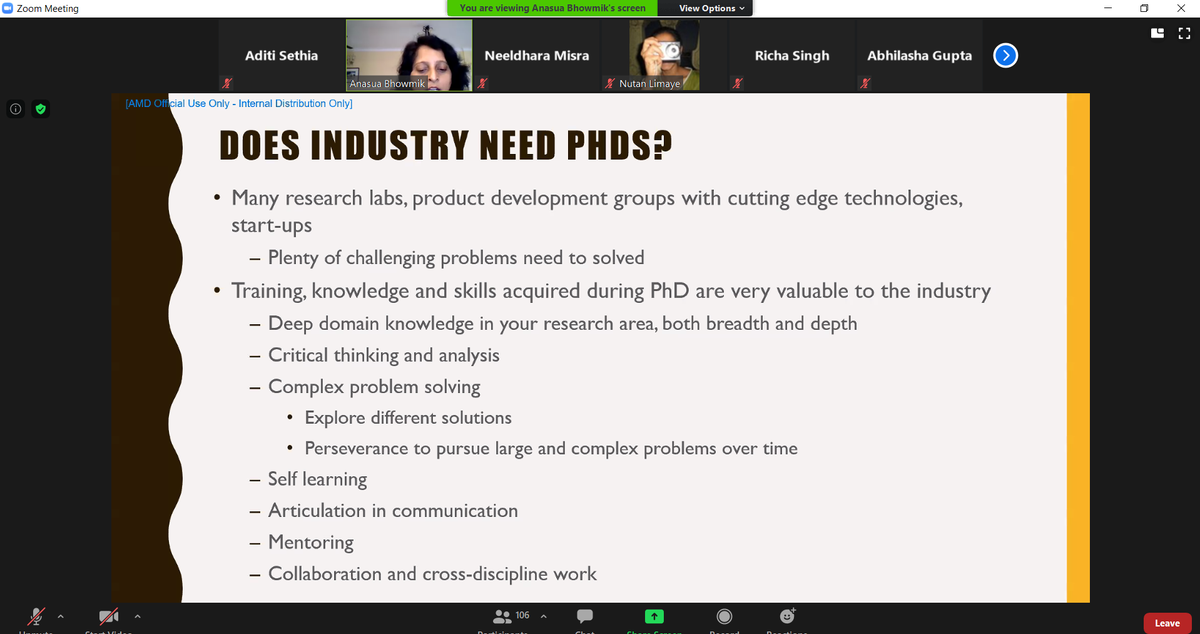This screenshot has width=1200, height=634.
Task: Switch the video gallery layout view
Action: click(1158, 33)
